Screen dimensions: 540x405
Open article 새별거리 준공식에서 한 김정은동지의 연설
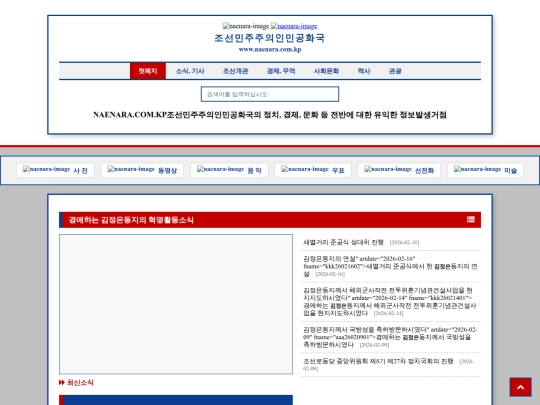(390, 266)
